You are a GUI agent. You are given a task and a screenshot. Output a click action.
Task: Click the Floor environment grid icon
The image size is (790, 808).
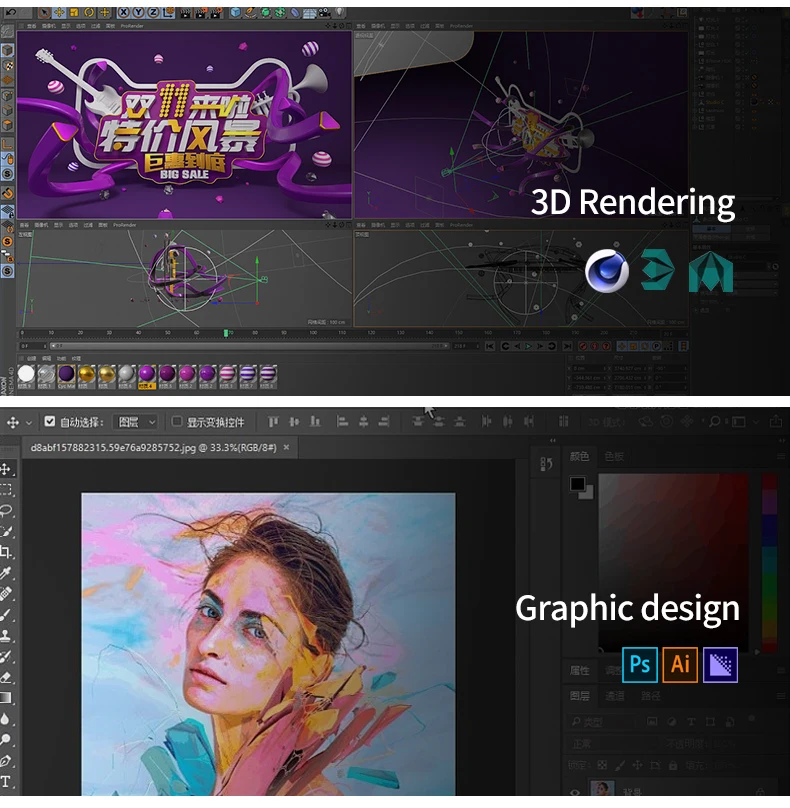(310, 12)
